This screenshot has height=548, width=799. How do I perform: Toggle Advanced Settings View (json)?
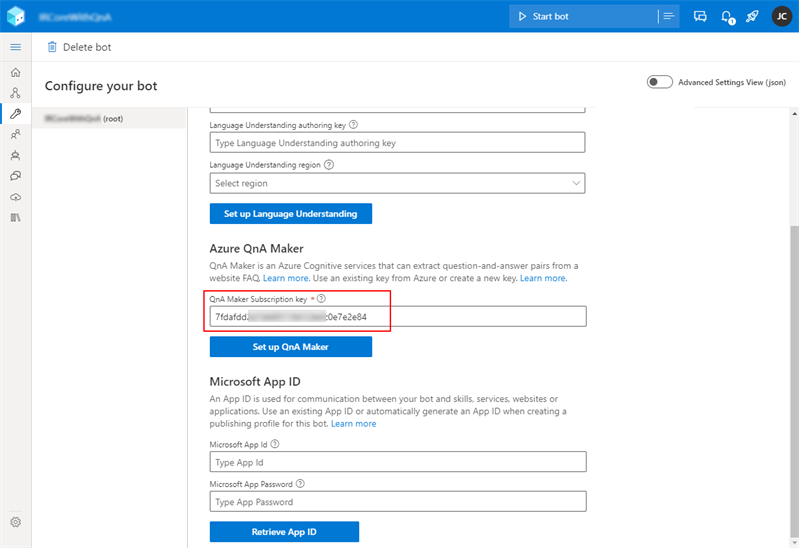click(660, 82)
